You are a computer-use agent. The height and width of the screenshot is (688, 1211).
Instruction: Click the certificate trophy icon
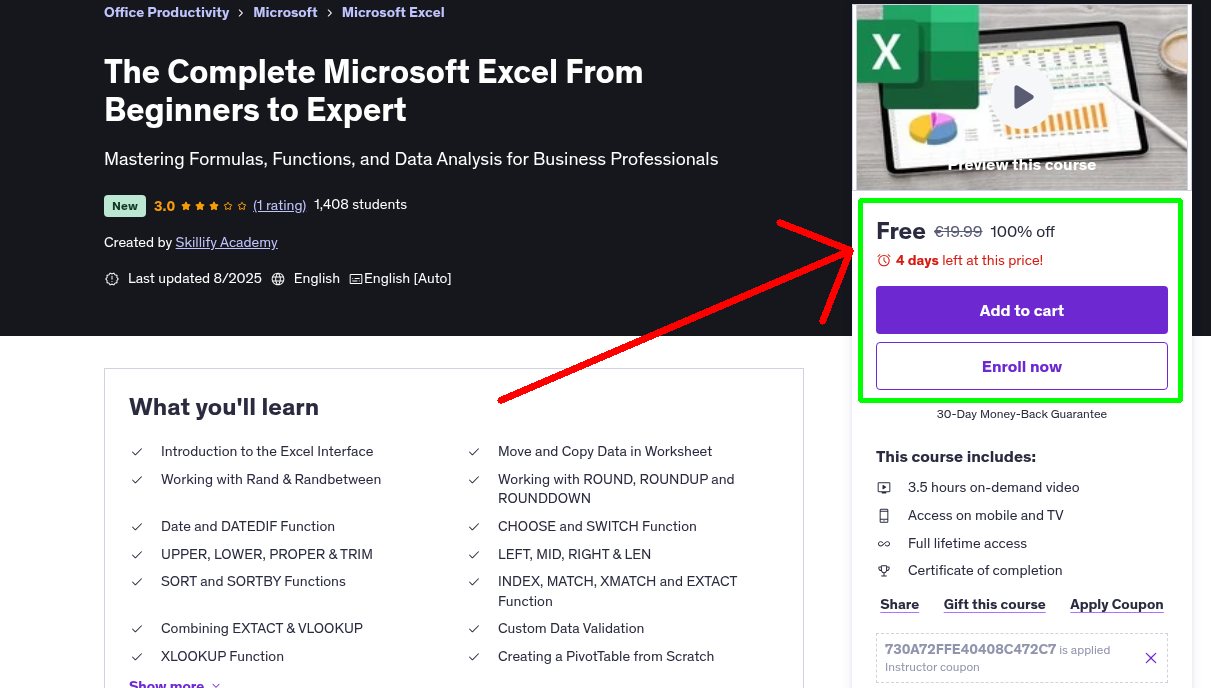884,571
